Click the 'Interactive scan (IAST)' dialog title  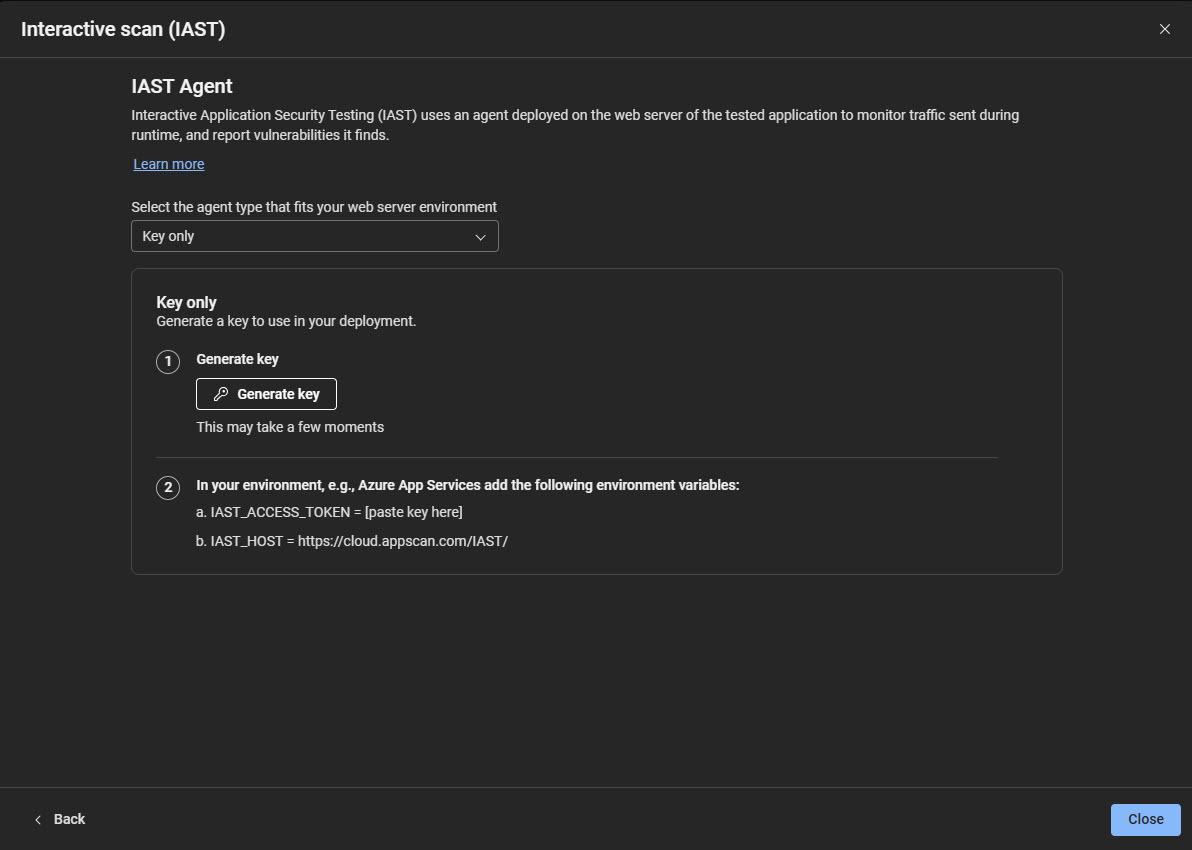123,29
